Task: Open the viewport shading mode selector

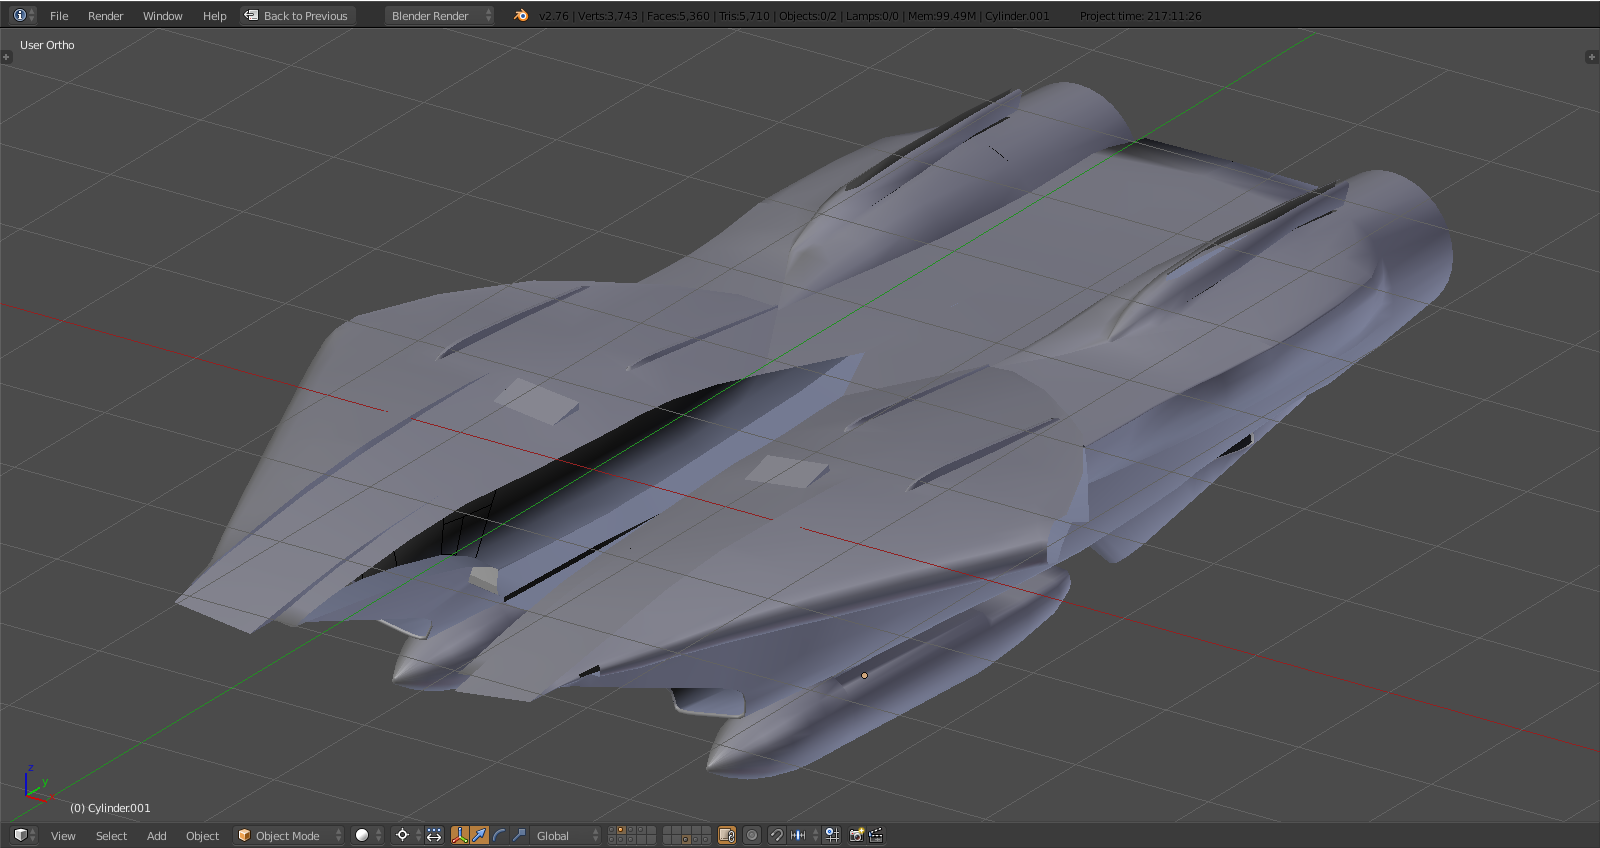Action: tap(368, 835)
